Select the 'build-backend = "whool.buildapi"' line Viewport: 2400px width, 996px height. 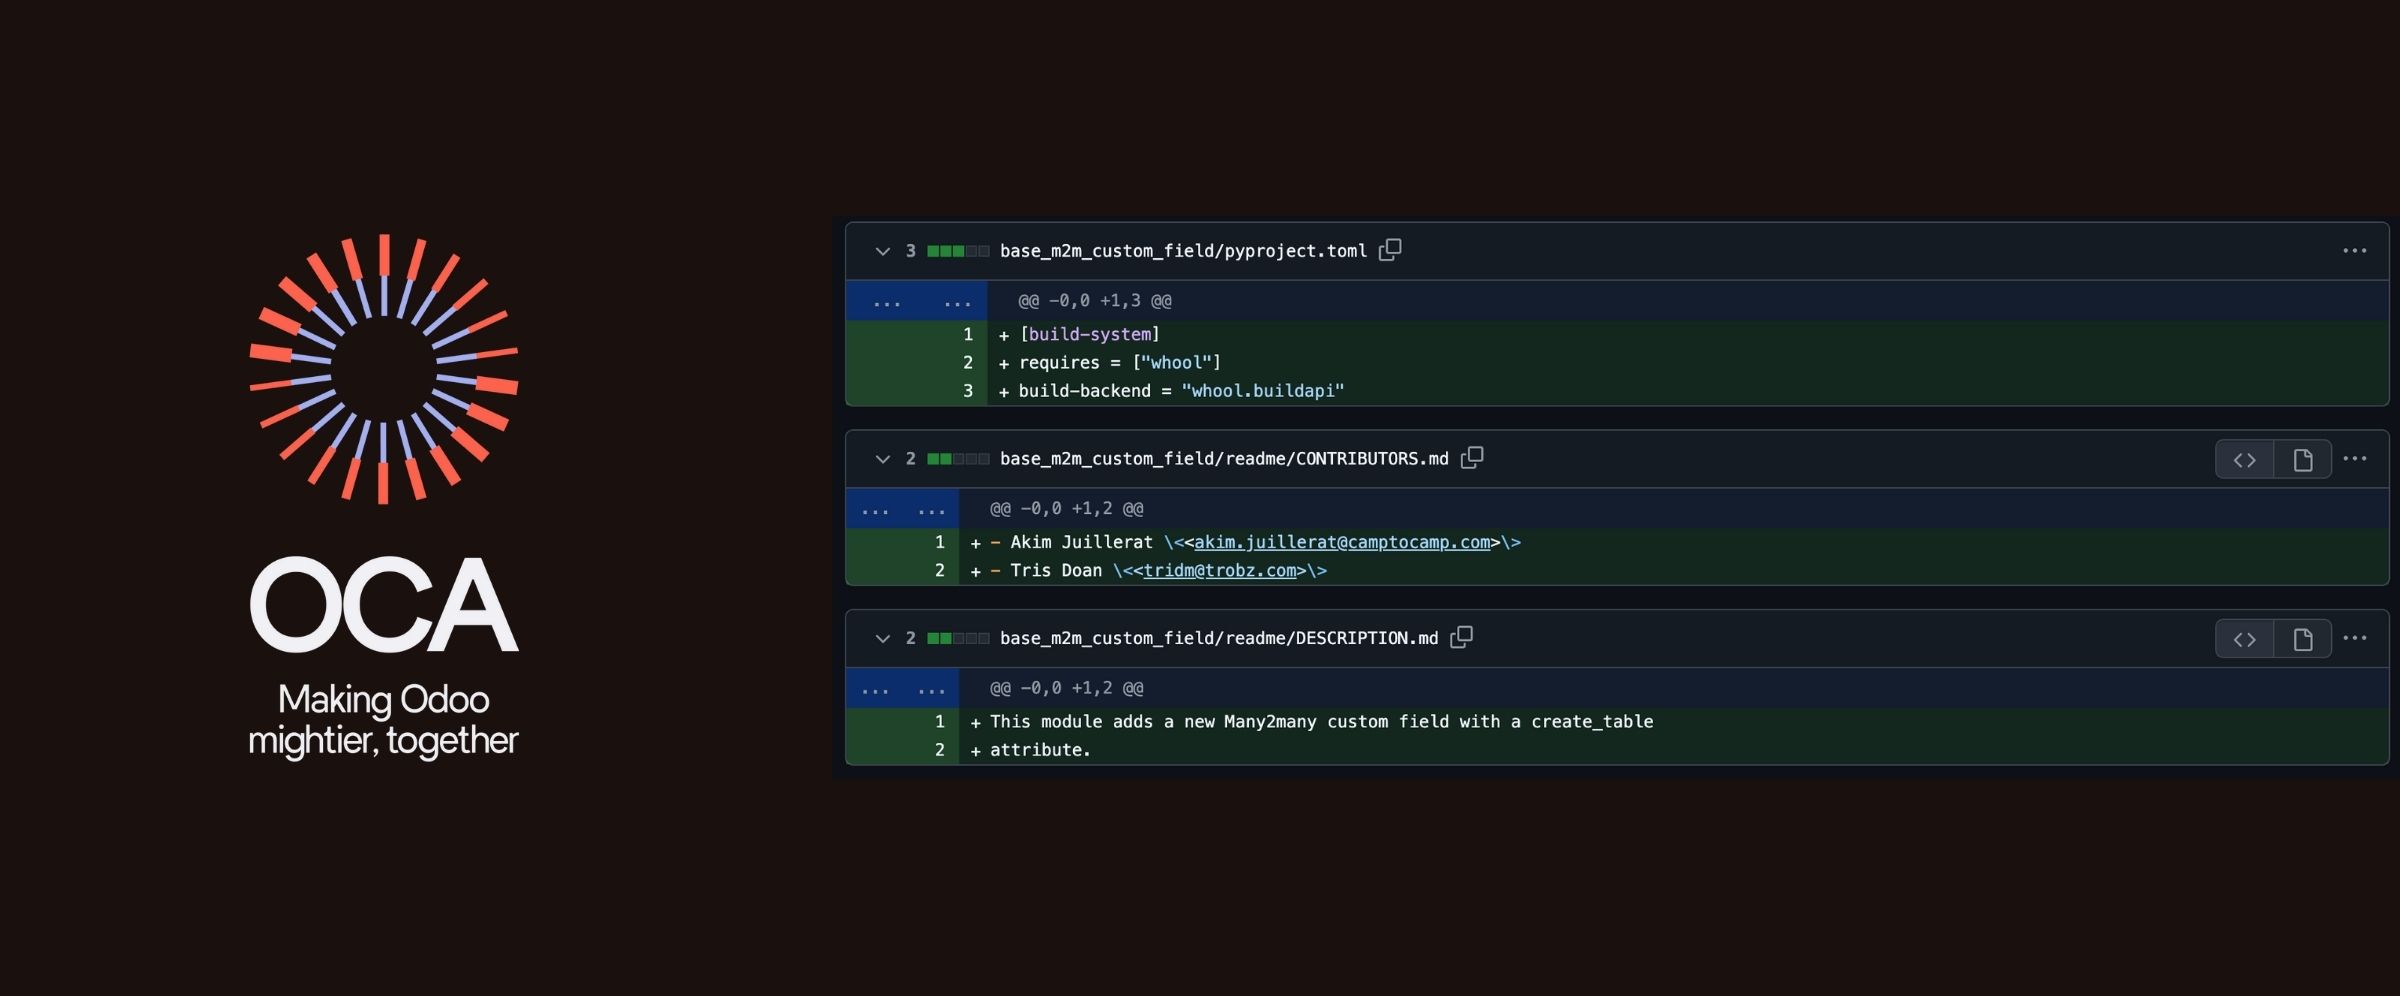(x=1688, y=391)
